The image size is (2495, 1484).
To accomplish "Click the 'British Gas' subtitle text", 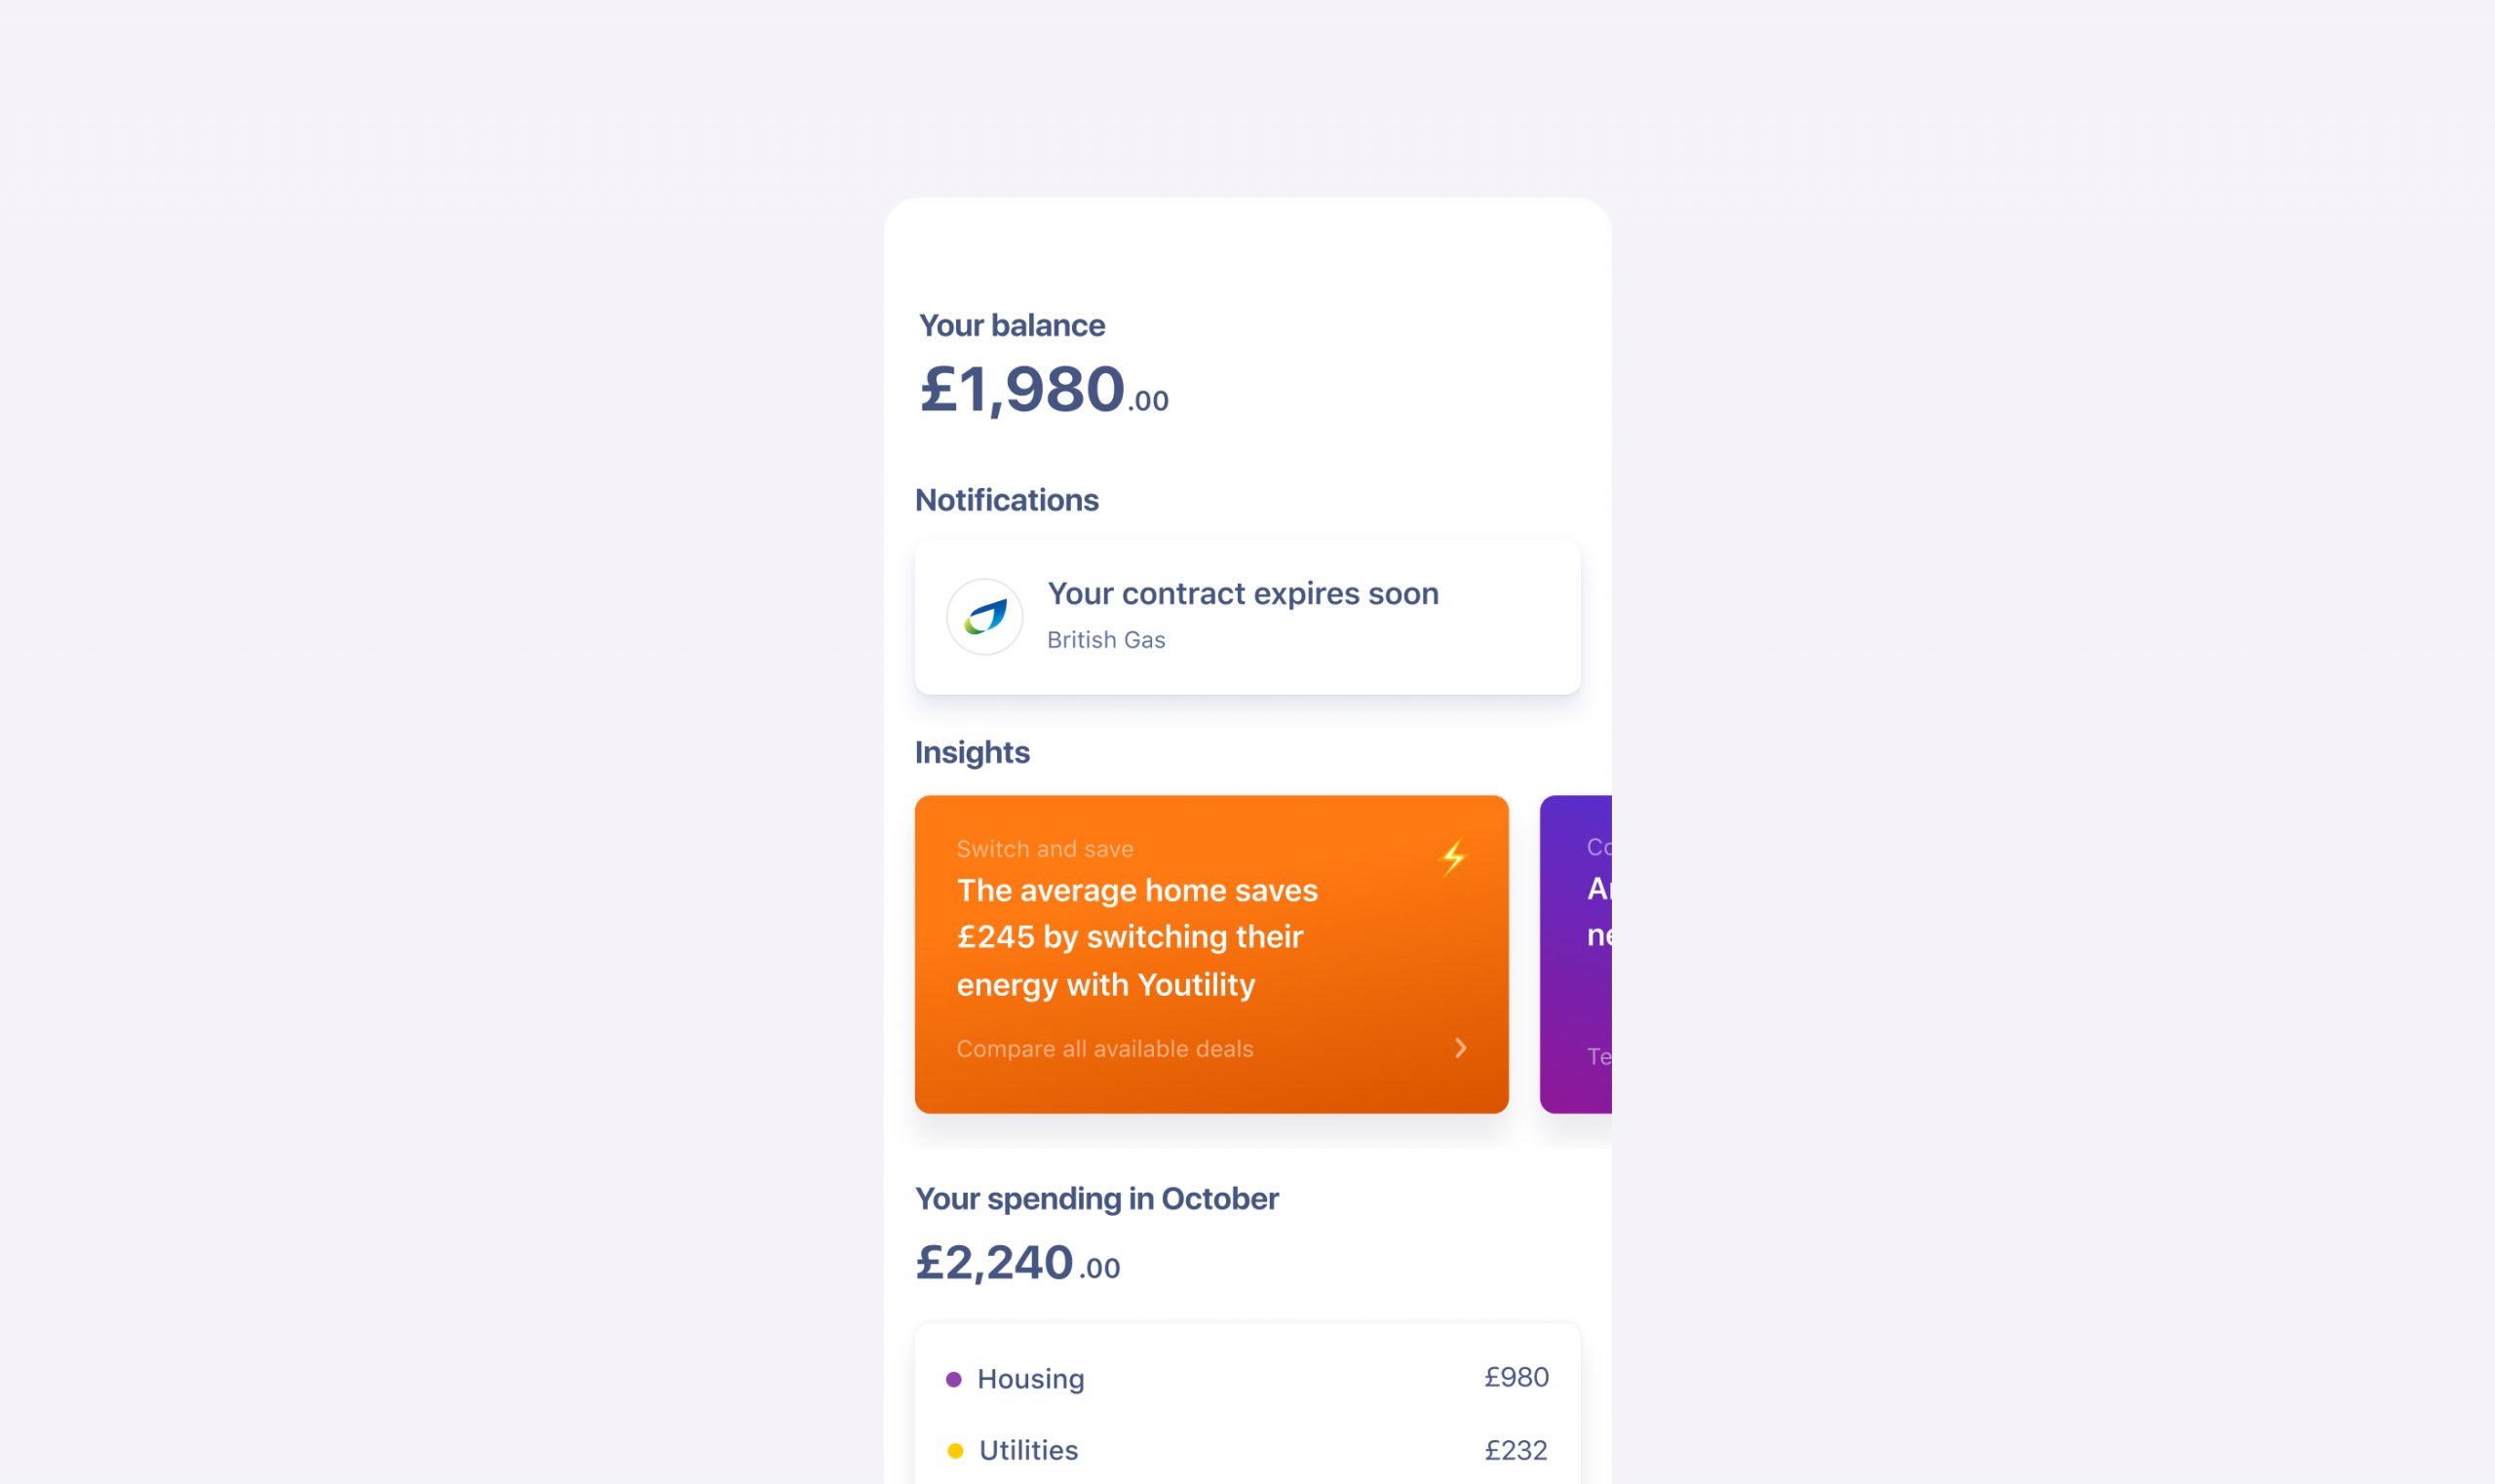I will point(1105,640).
